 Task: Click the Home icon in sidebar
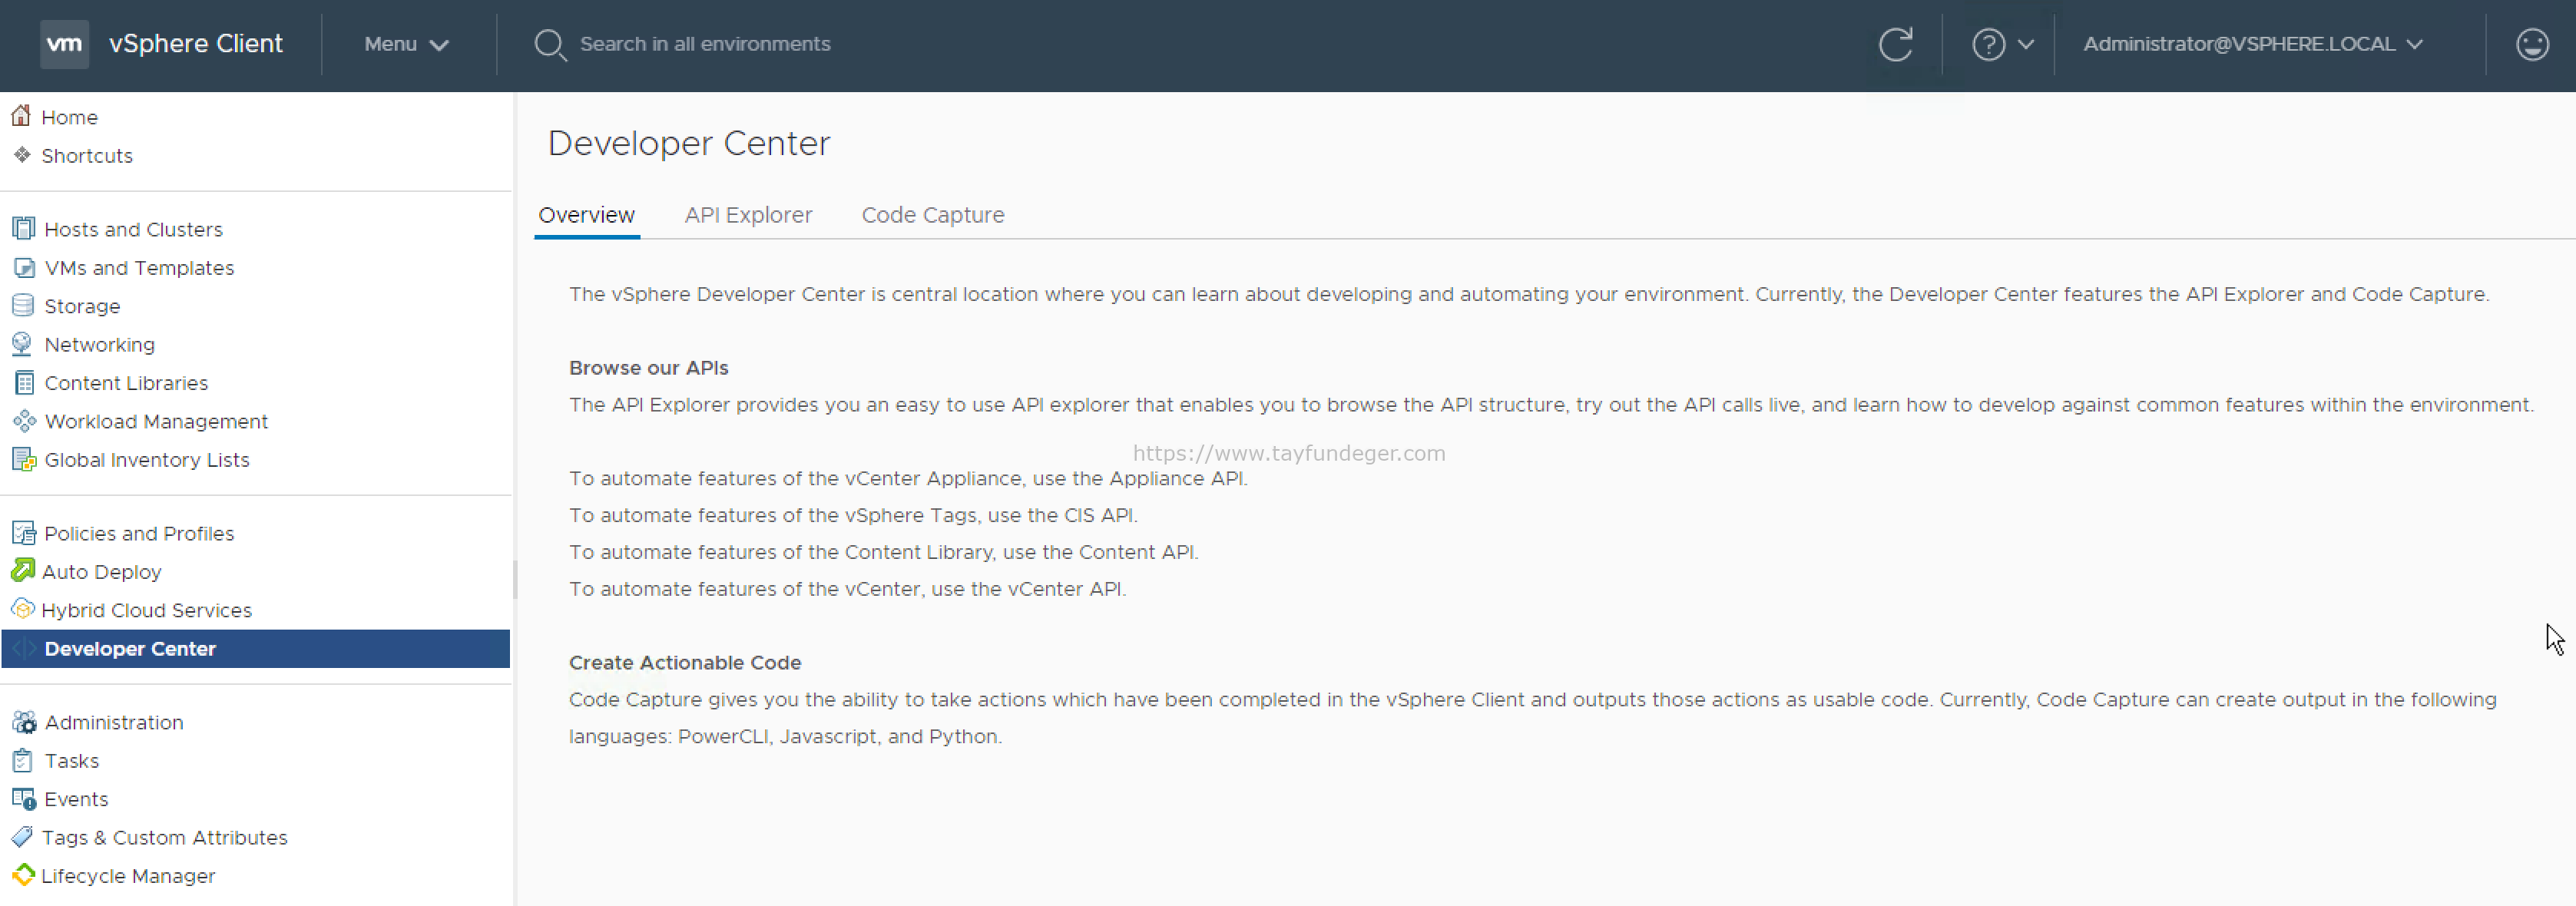[x=21, y=116]
